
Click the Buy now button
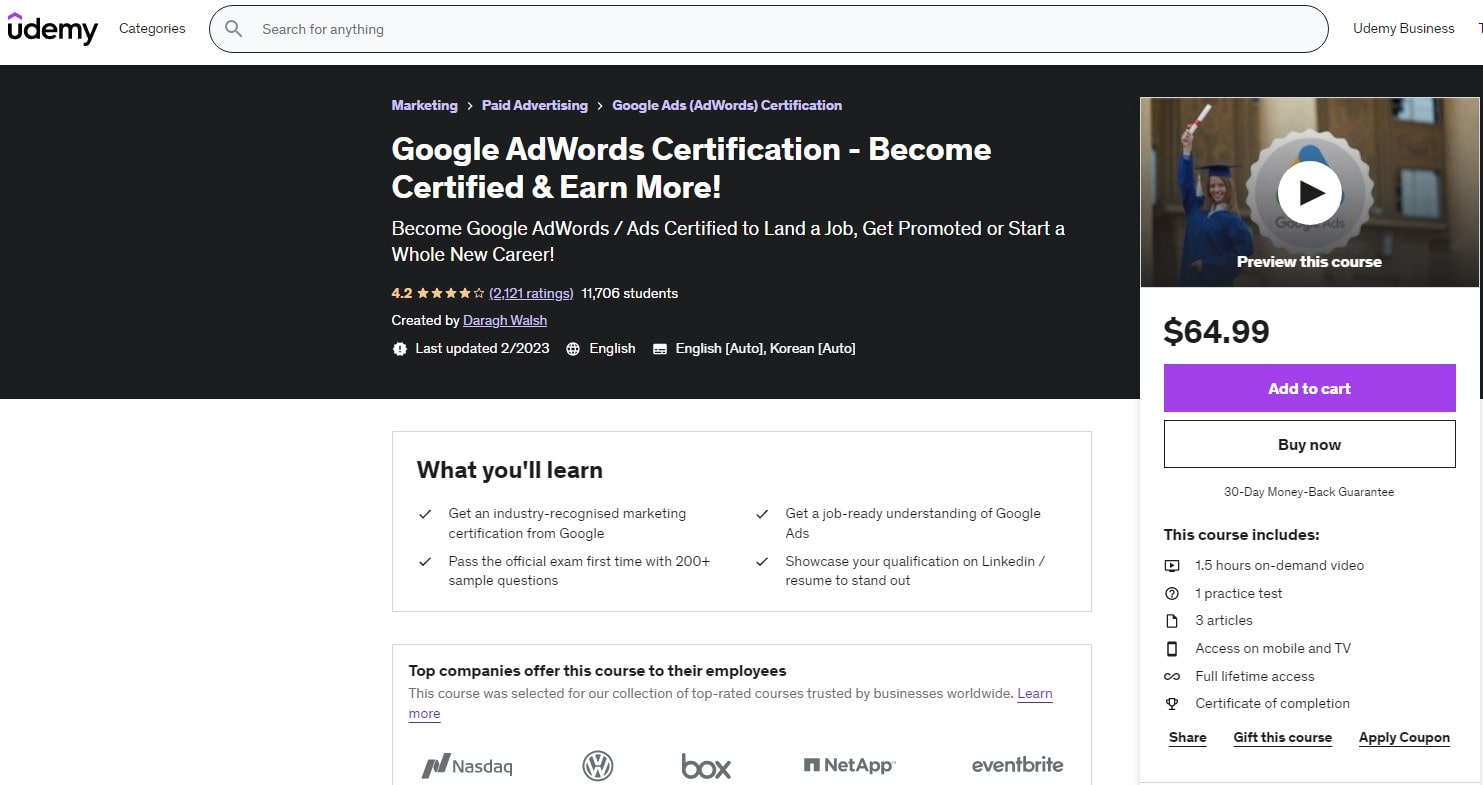(x=1309, y=444)
